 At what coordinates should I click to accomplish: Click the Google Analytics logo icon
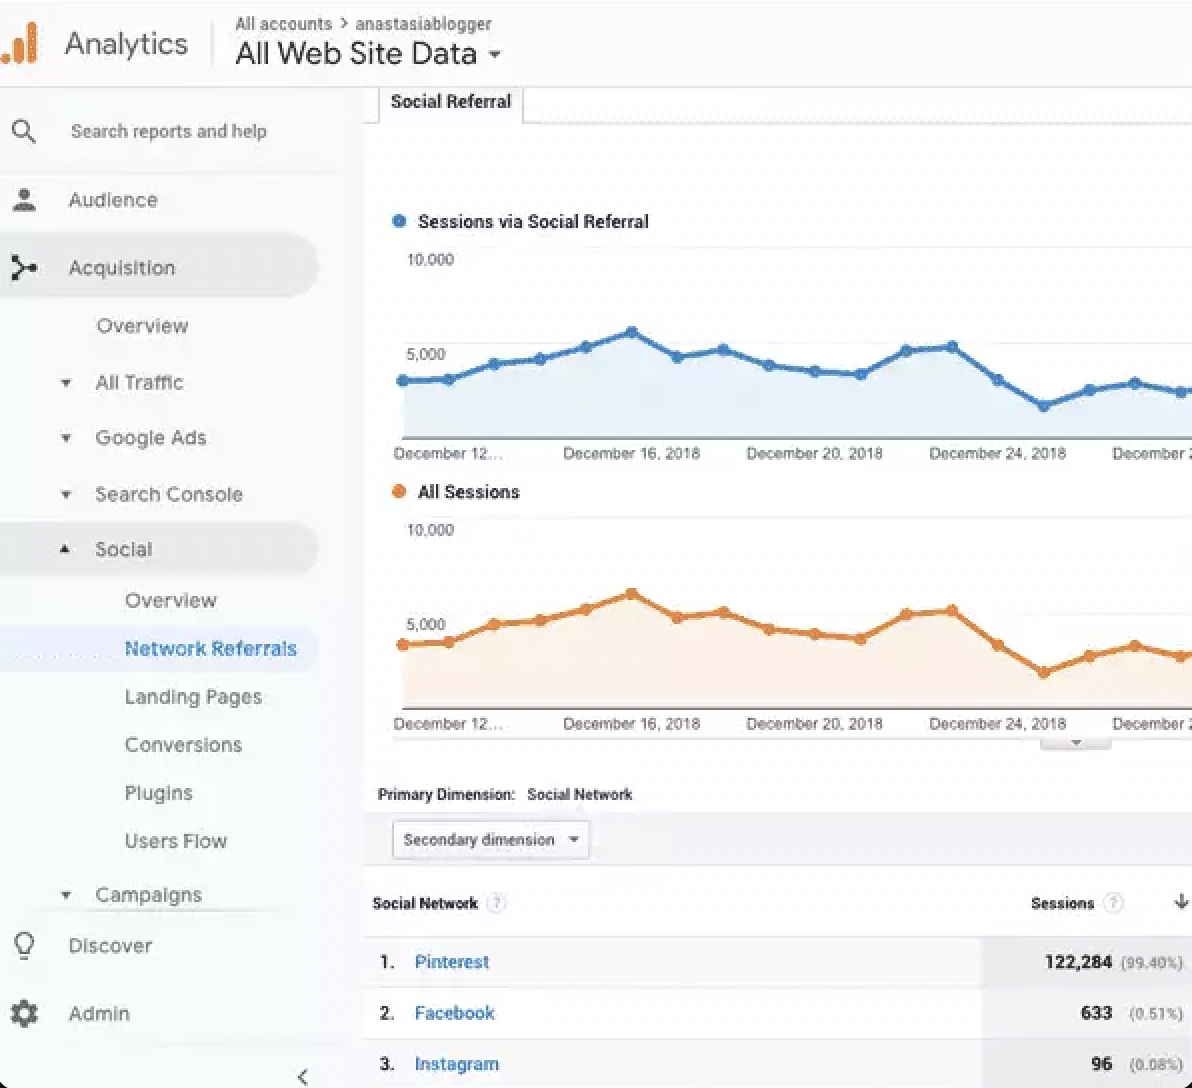pos(20,44)
